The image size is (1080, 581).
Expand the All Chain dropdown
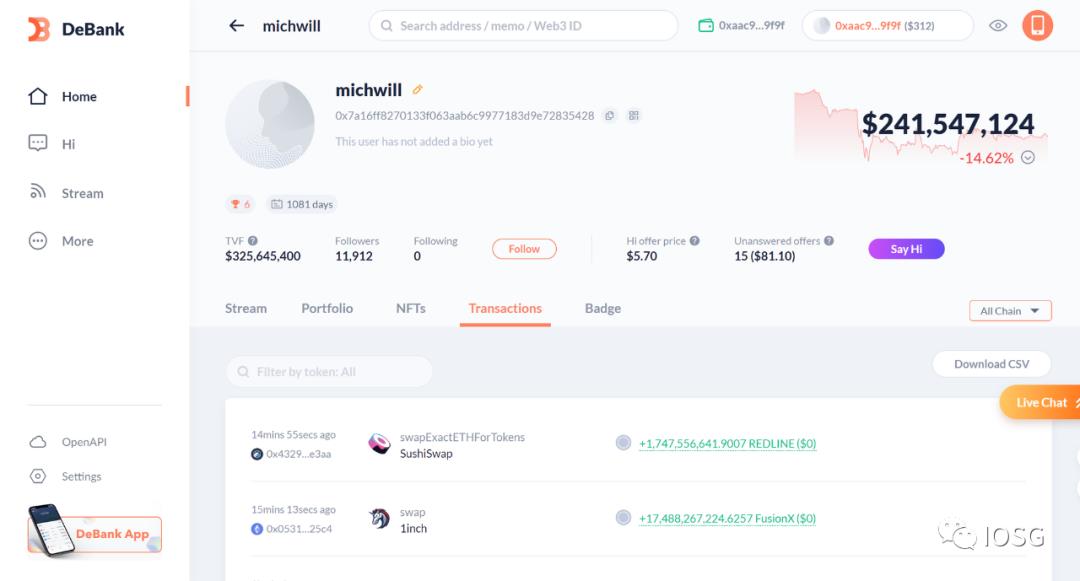click(1010, 311)
